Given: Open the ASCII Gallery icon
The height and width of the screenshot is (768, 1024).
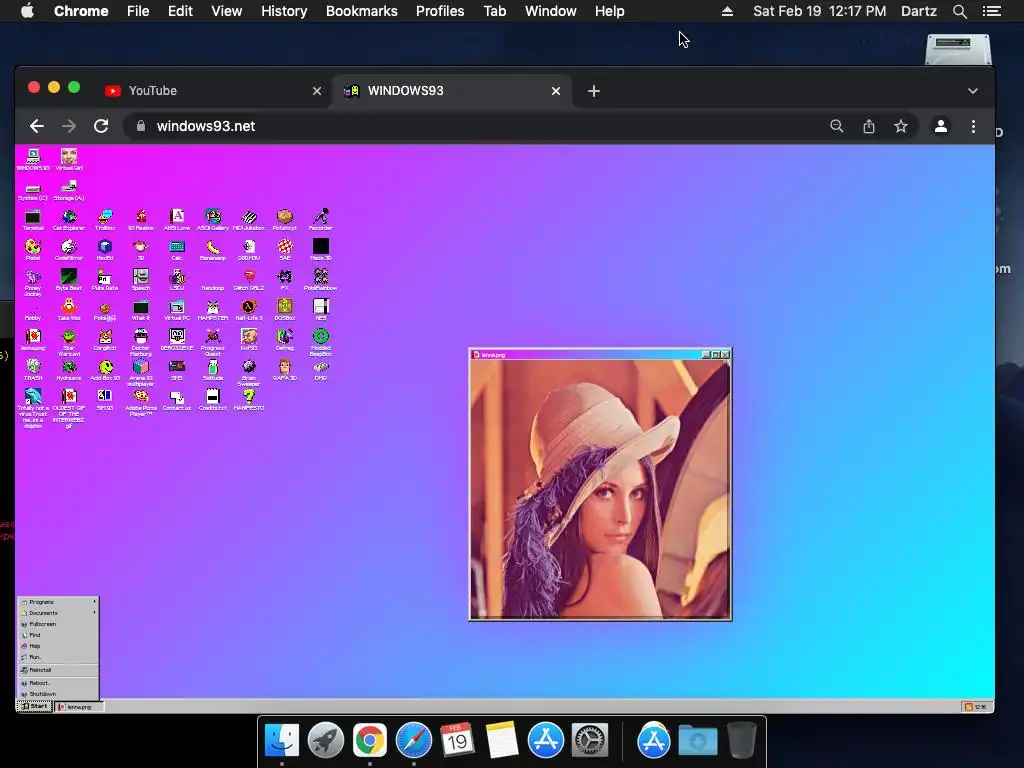Looking at the screenshot, I should click(213, 219).
